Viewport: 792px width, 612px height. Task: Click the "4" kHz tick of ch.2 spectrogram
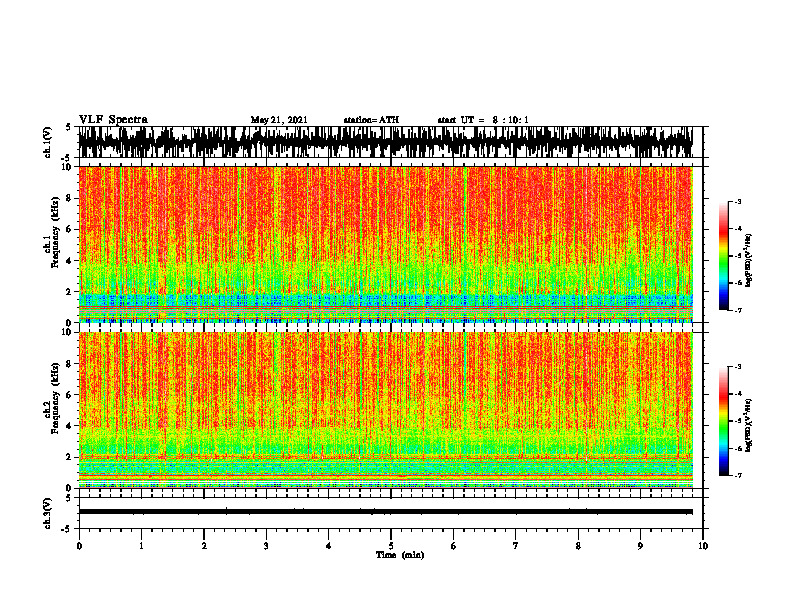click(x=70, y=426)
